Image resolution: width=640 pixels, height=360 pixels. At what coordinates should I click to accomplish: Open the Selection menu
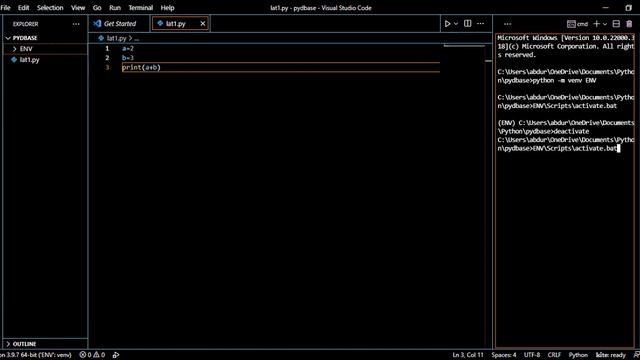tap(50, 8)
